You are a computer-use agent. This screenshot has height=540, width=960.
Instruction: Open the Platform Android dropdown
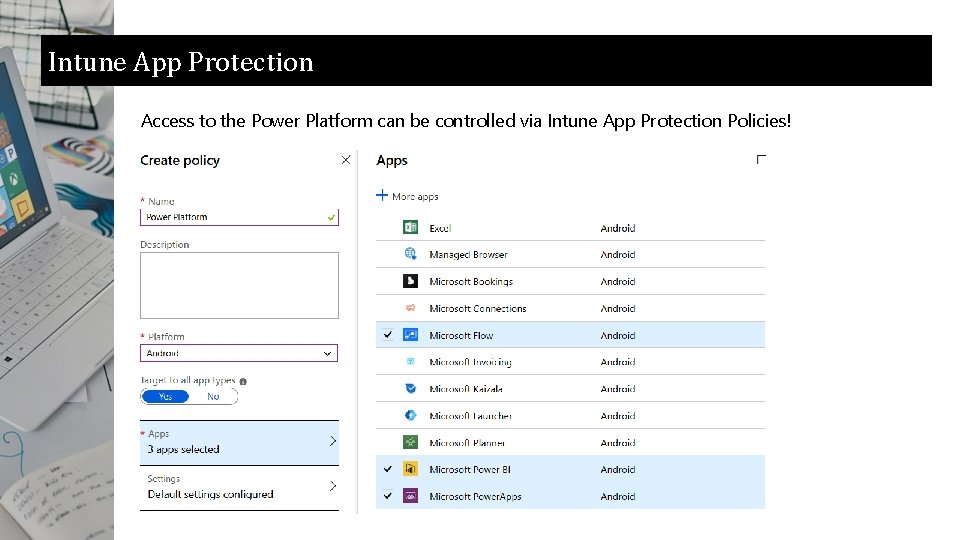coord(239,353)
